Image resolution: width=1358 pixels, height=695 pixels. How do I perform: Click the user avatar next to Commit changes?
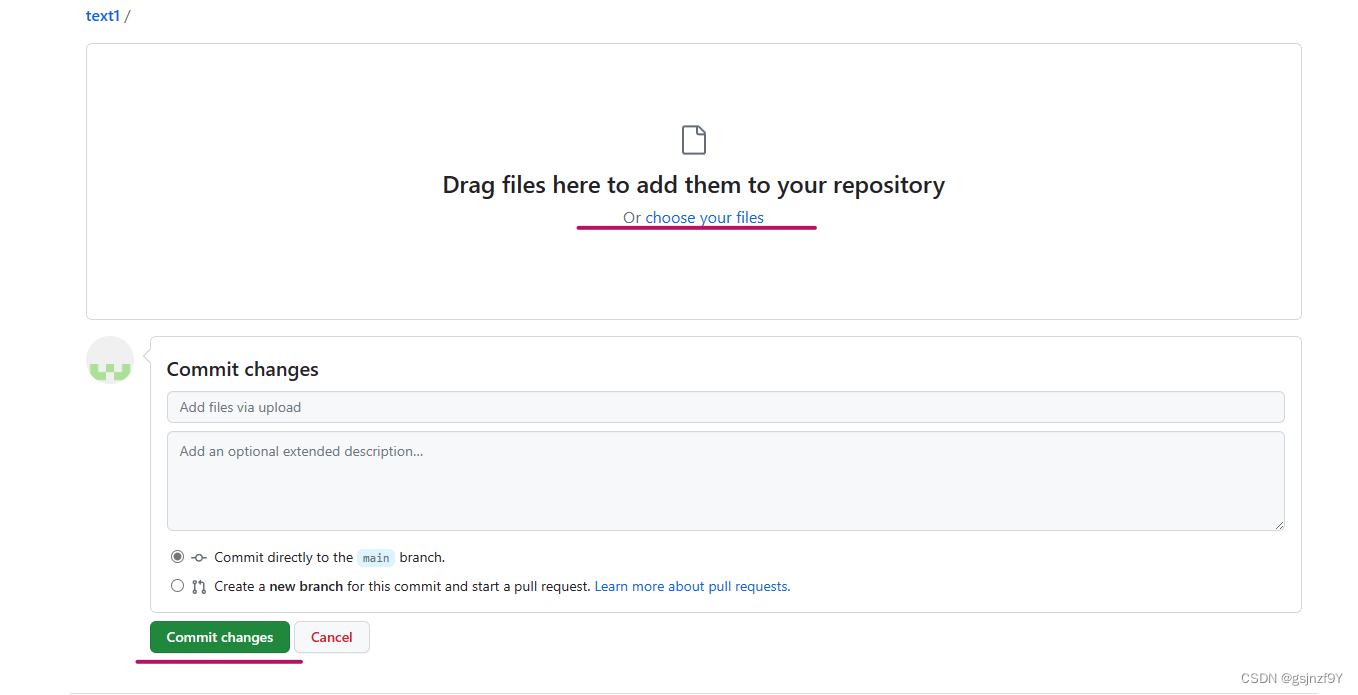point(110,359)
